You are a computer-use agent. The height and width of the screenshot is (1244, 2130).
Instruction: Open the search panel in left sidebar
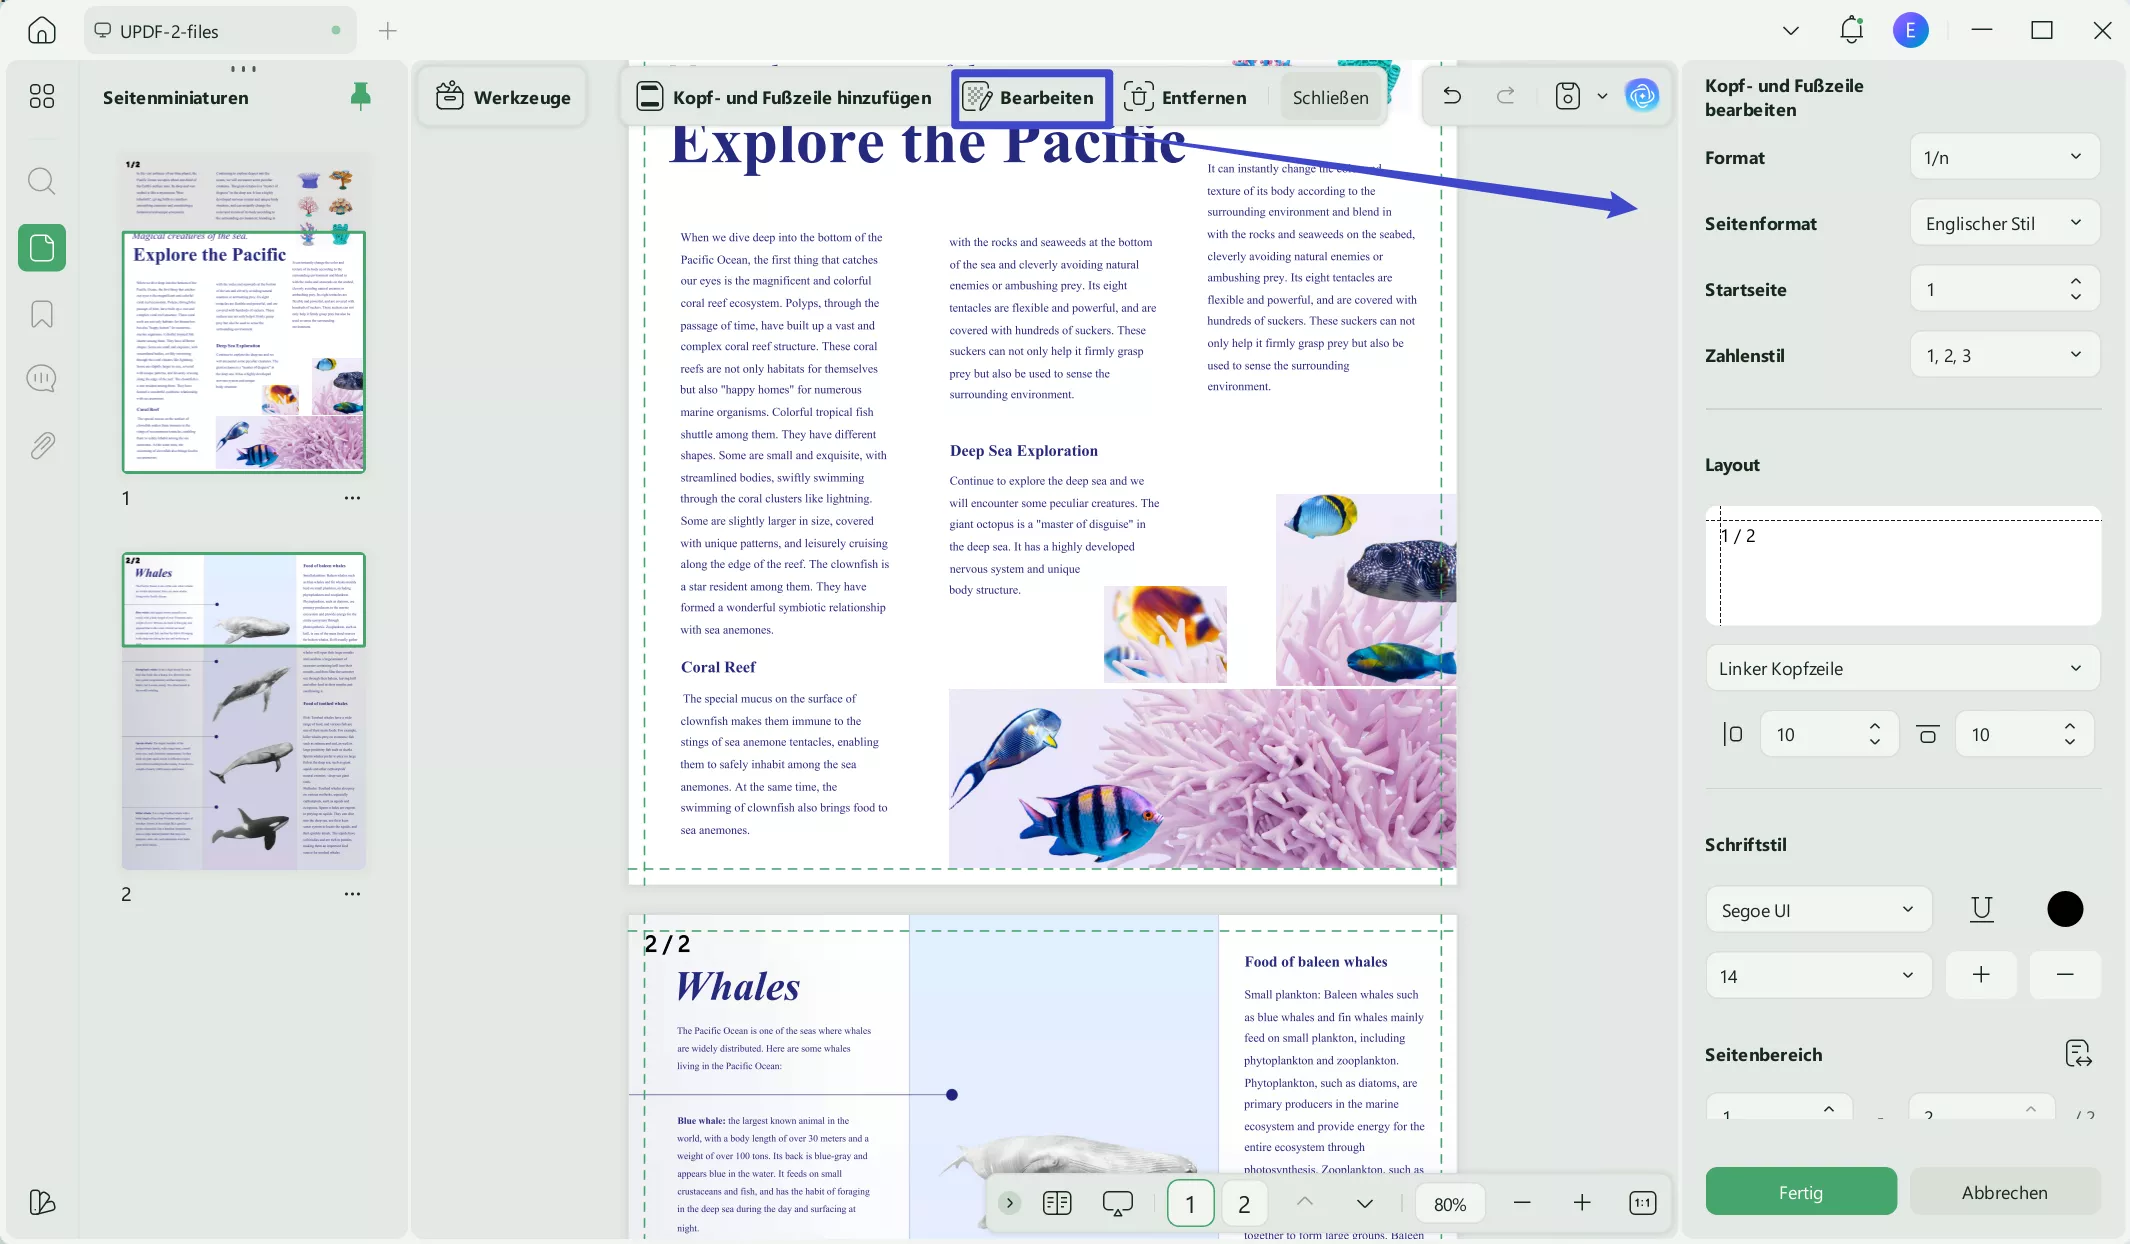(x=42, y=181)
